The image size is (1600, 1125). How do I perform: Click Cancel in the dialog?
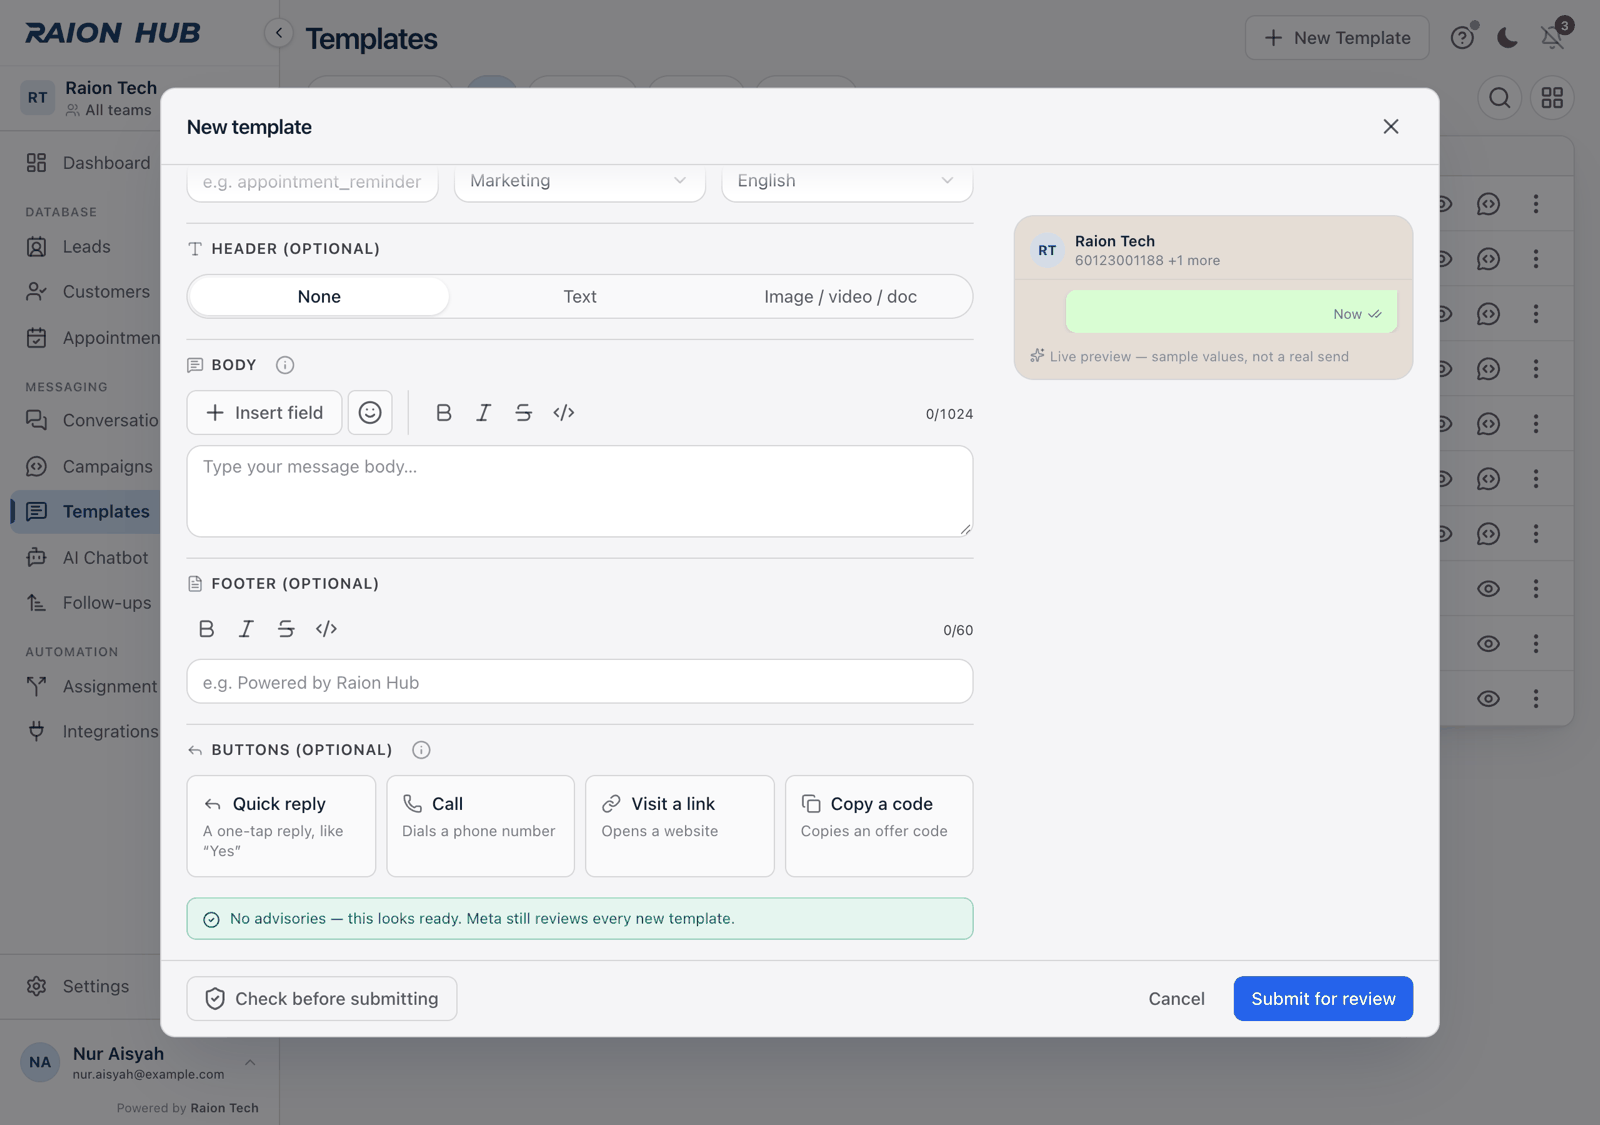click(1176, 999)
